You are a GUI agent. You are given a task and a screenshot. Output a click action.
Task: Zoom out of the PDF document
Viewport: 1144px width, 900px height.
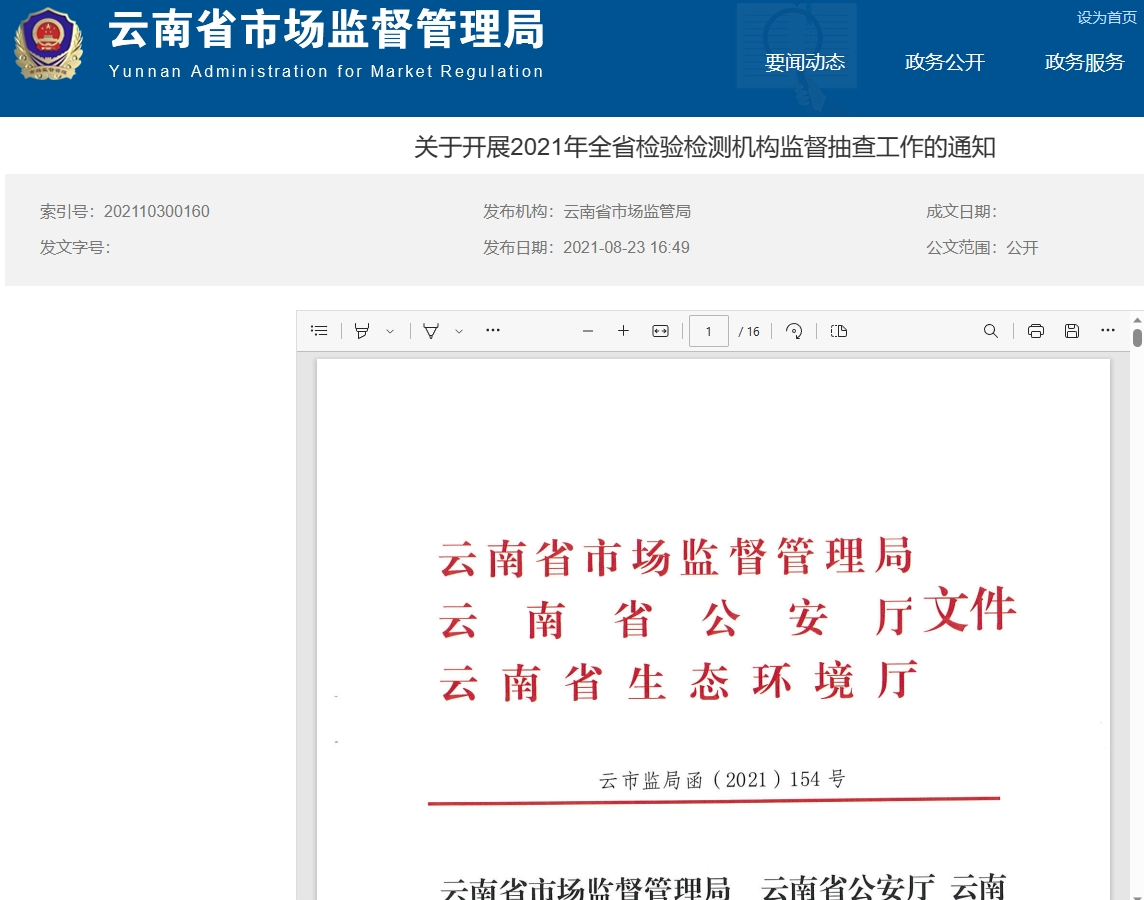click(x=588, y=331)
